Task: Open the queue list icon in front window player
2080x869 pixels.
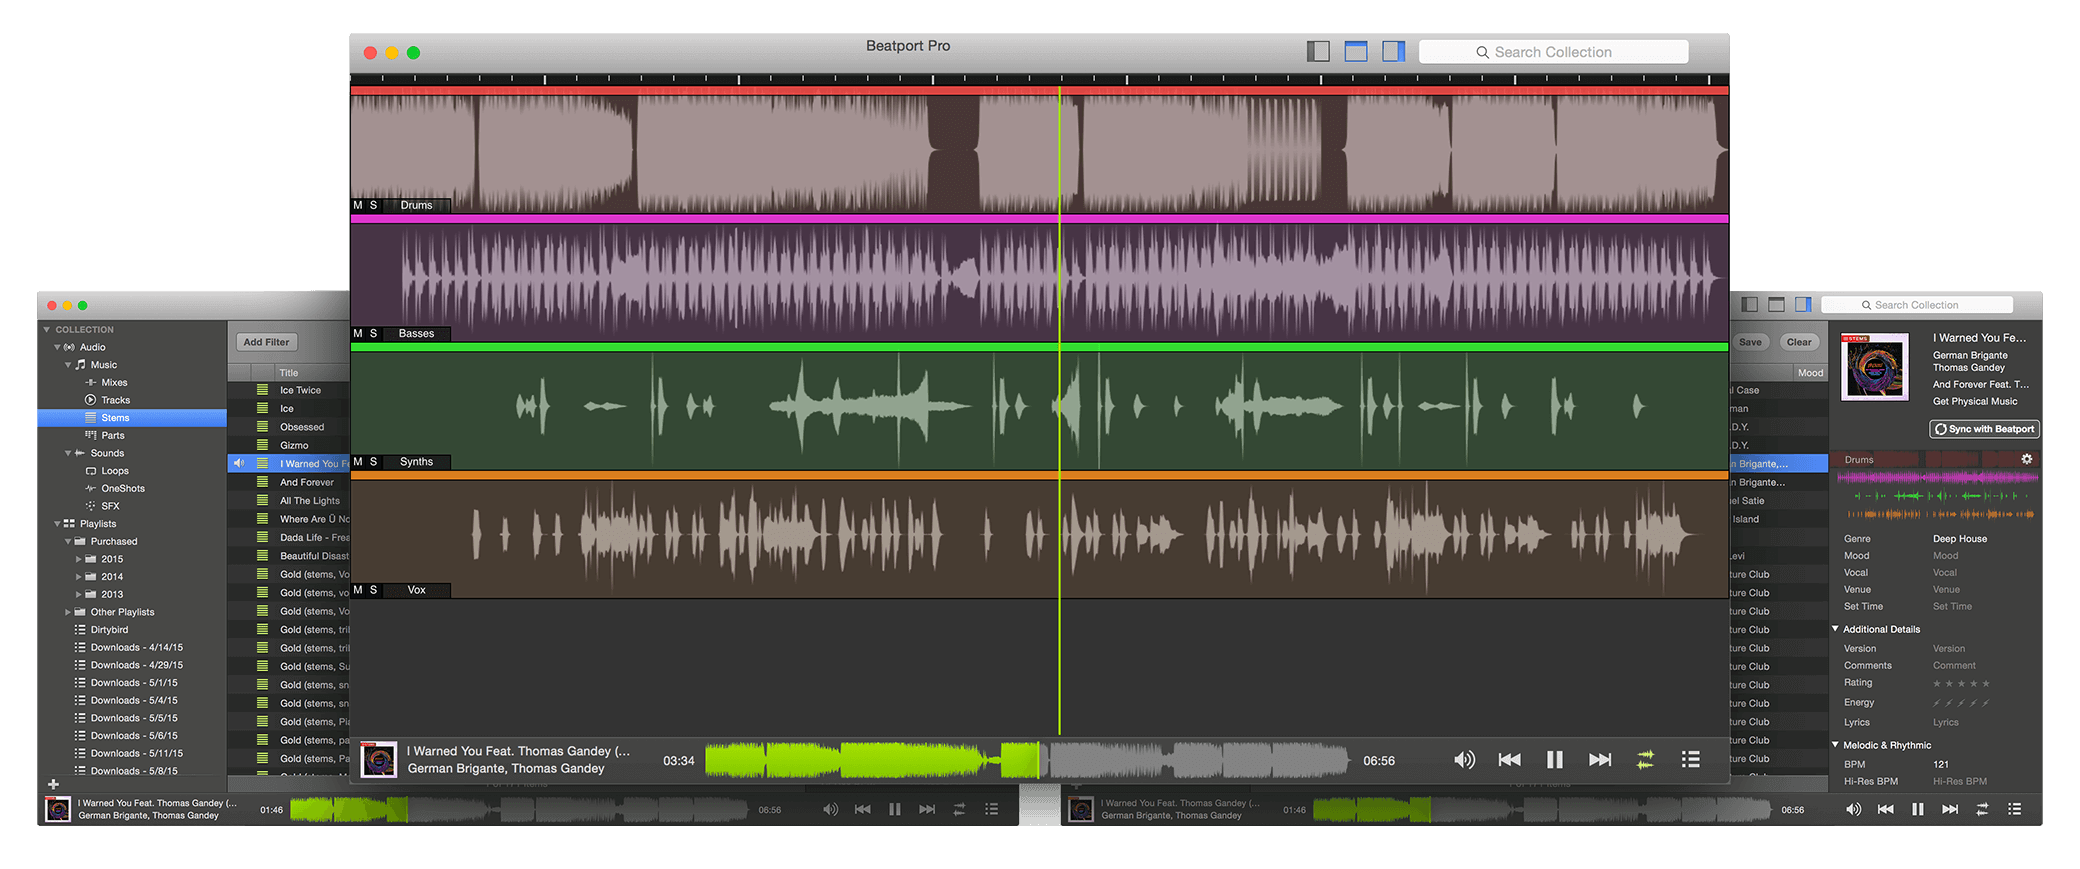Action: click(1691, 760)
